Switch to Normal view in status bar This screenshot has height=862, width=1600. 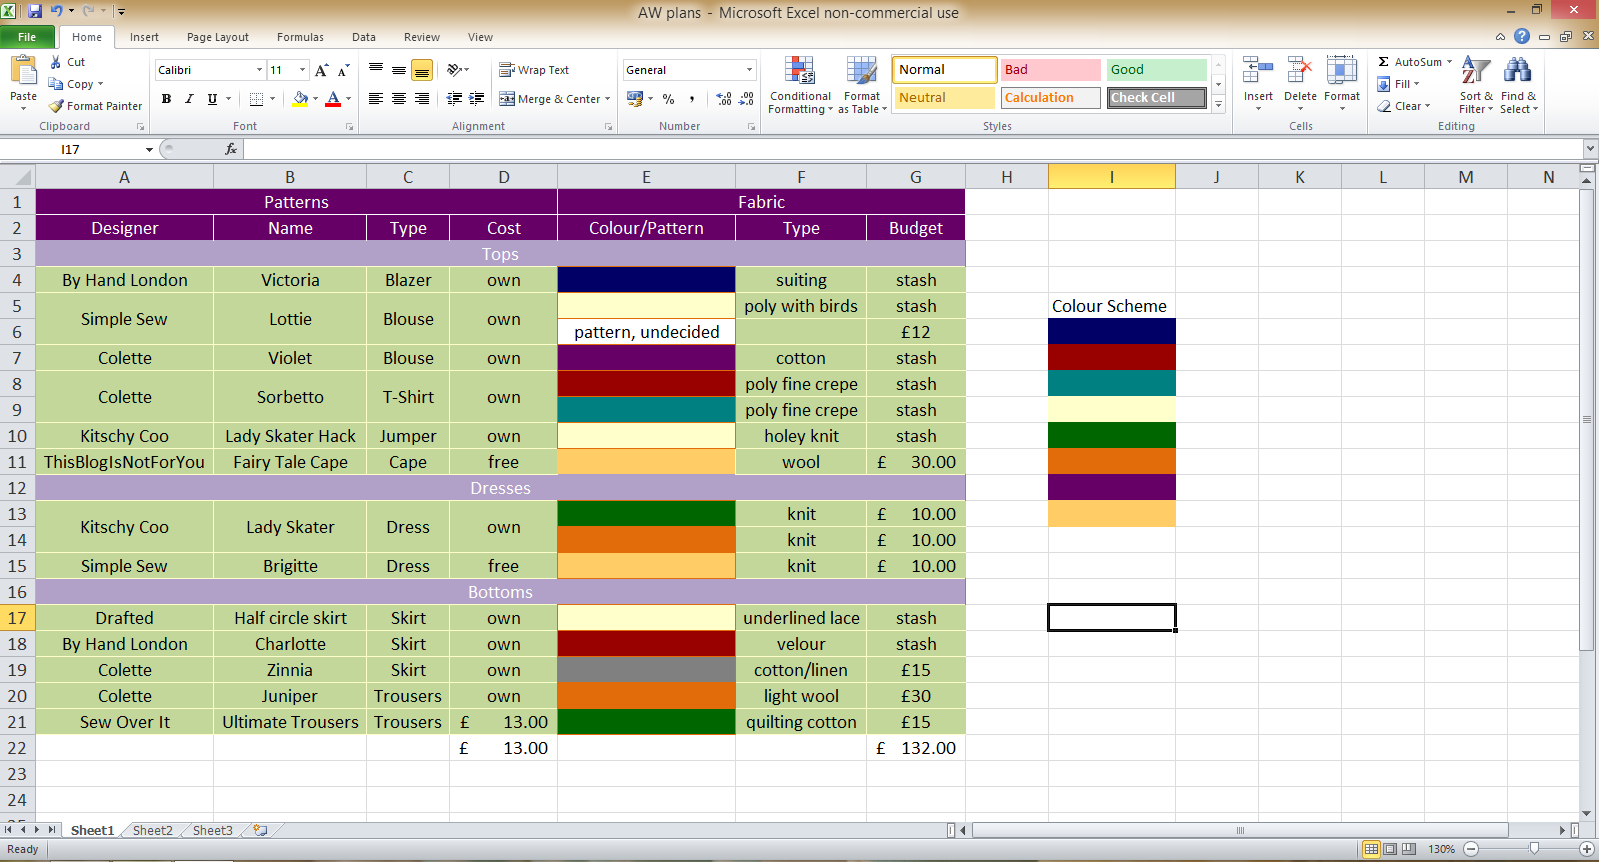coord(1371,849)
